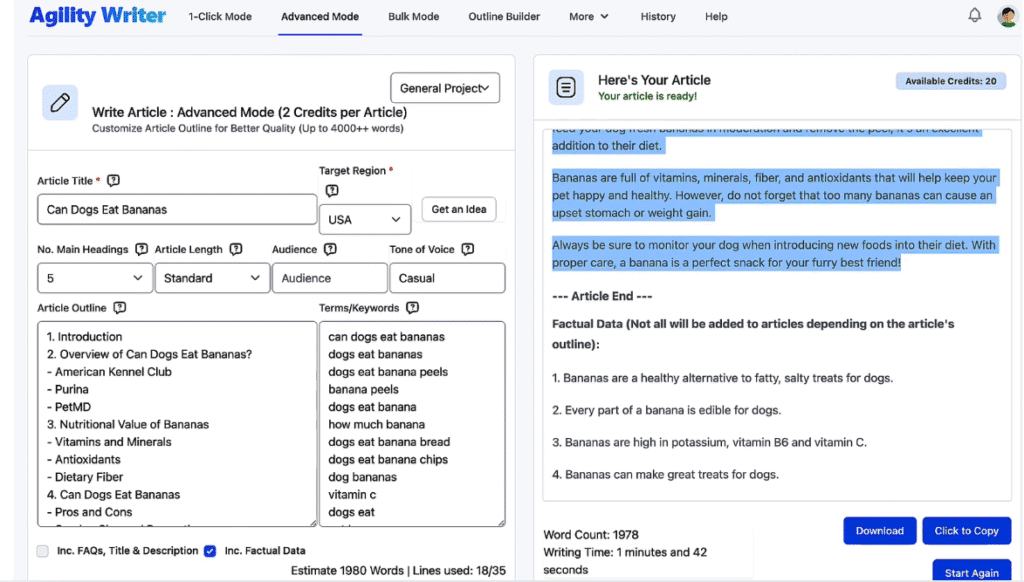Expand the More menu
Image resolution: width=1024 pixels, height=582 pixels.
[x=588, y=16]
